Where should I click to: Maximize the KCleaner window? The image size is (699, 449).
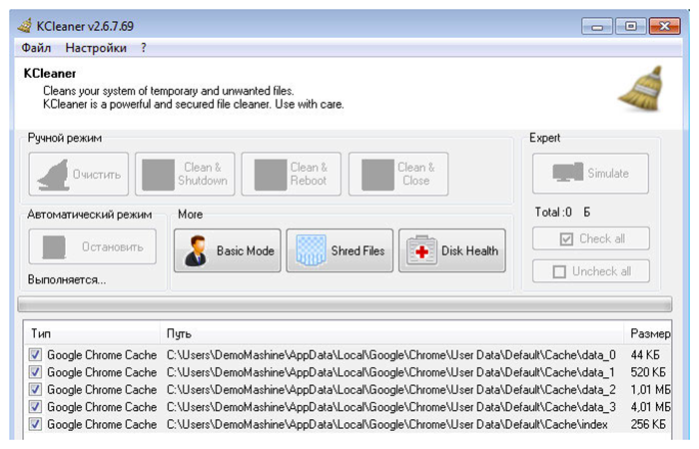coord(630,26)
